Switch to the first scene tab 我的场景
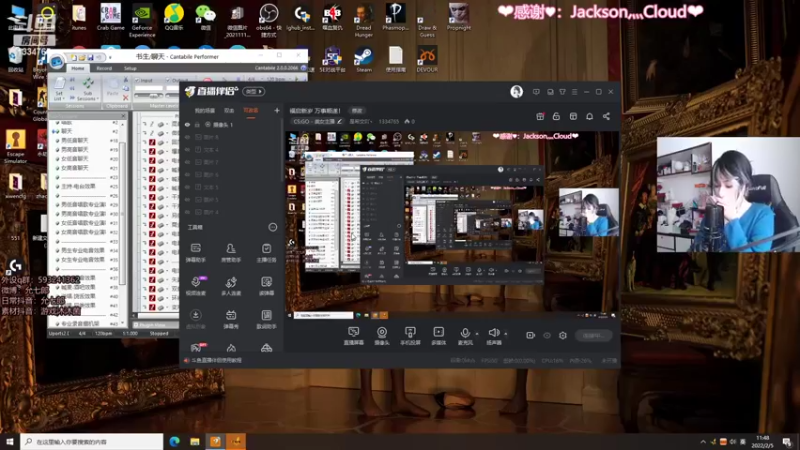800x450 pixels. coord(205,110)
